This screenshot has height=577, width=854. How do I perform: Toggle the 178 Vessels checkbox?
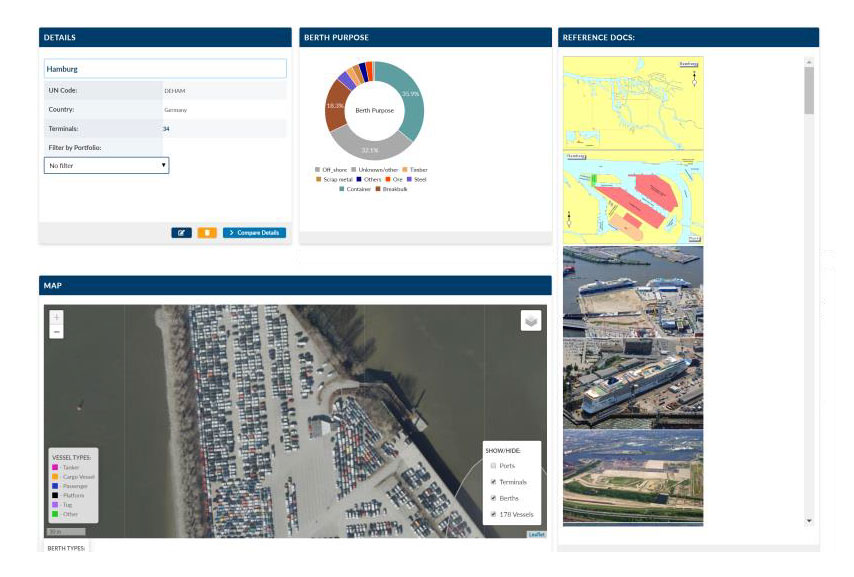[x=493, y=514]
